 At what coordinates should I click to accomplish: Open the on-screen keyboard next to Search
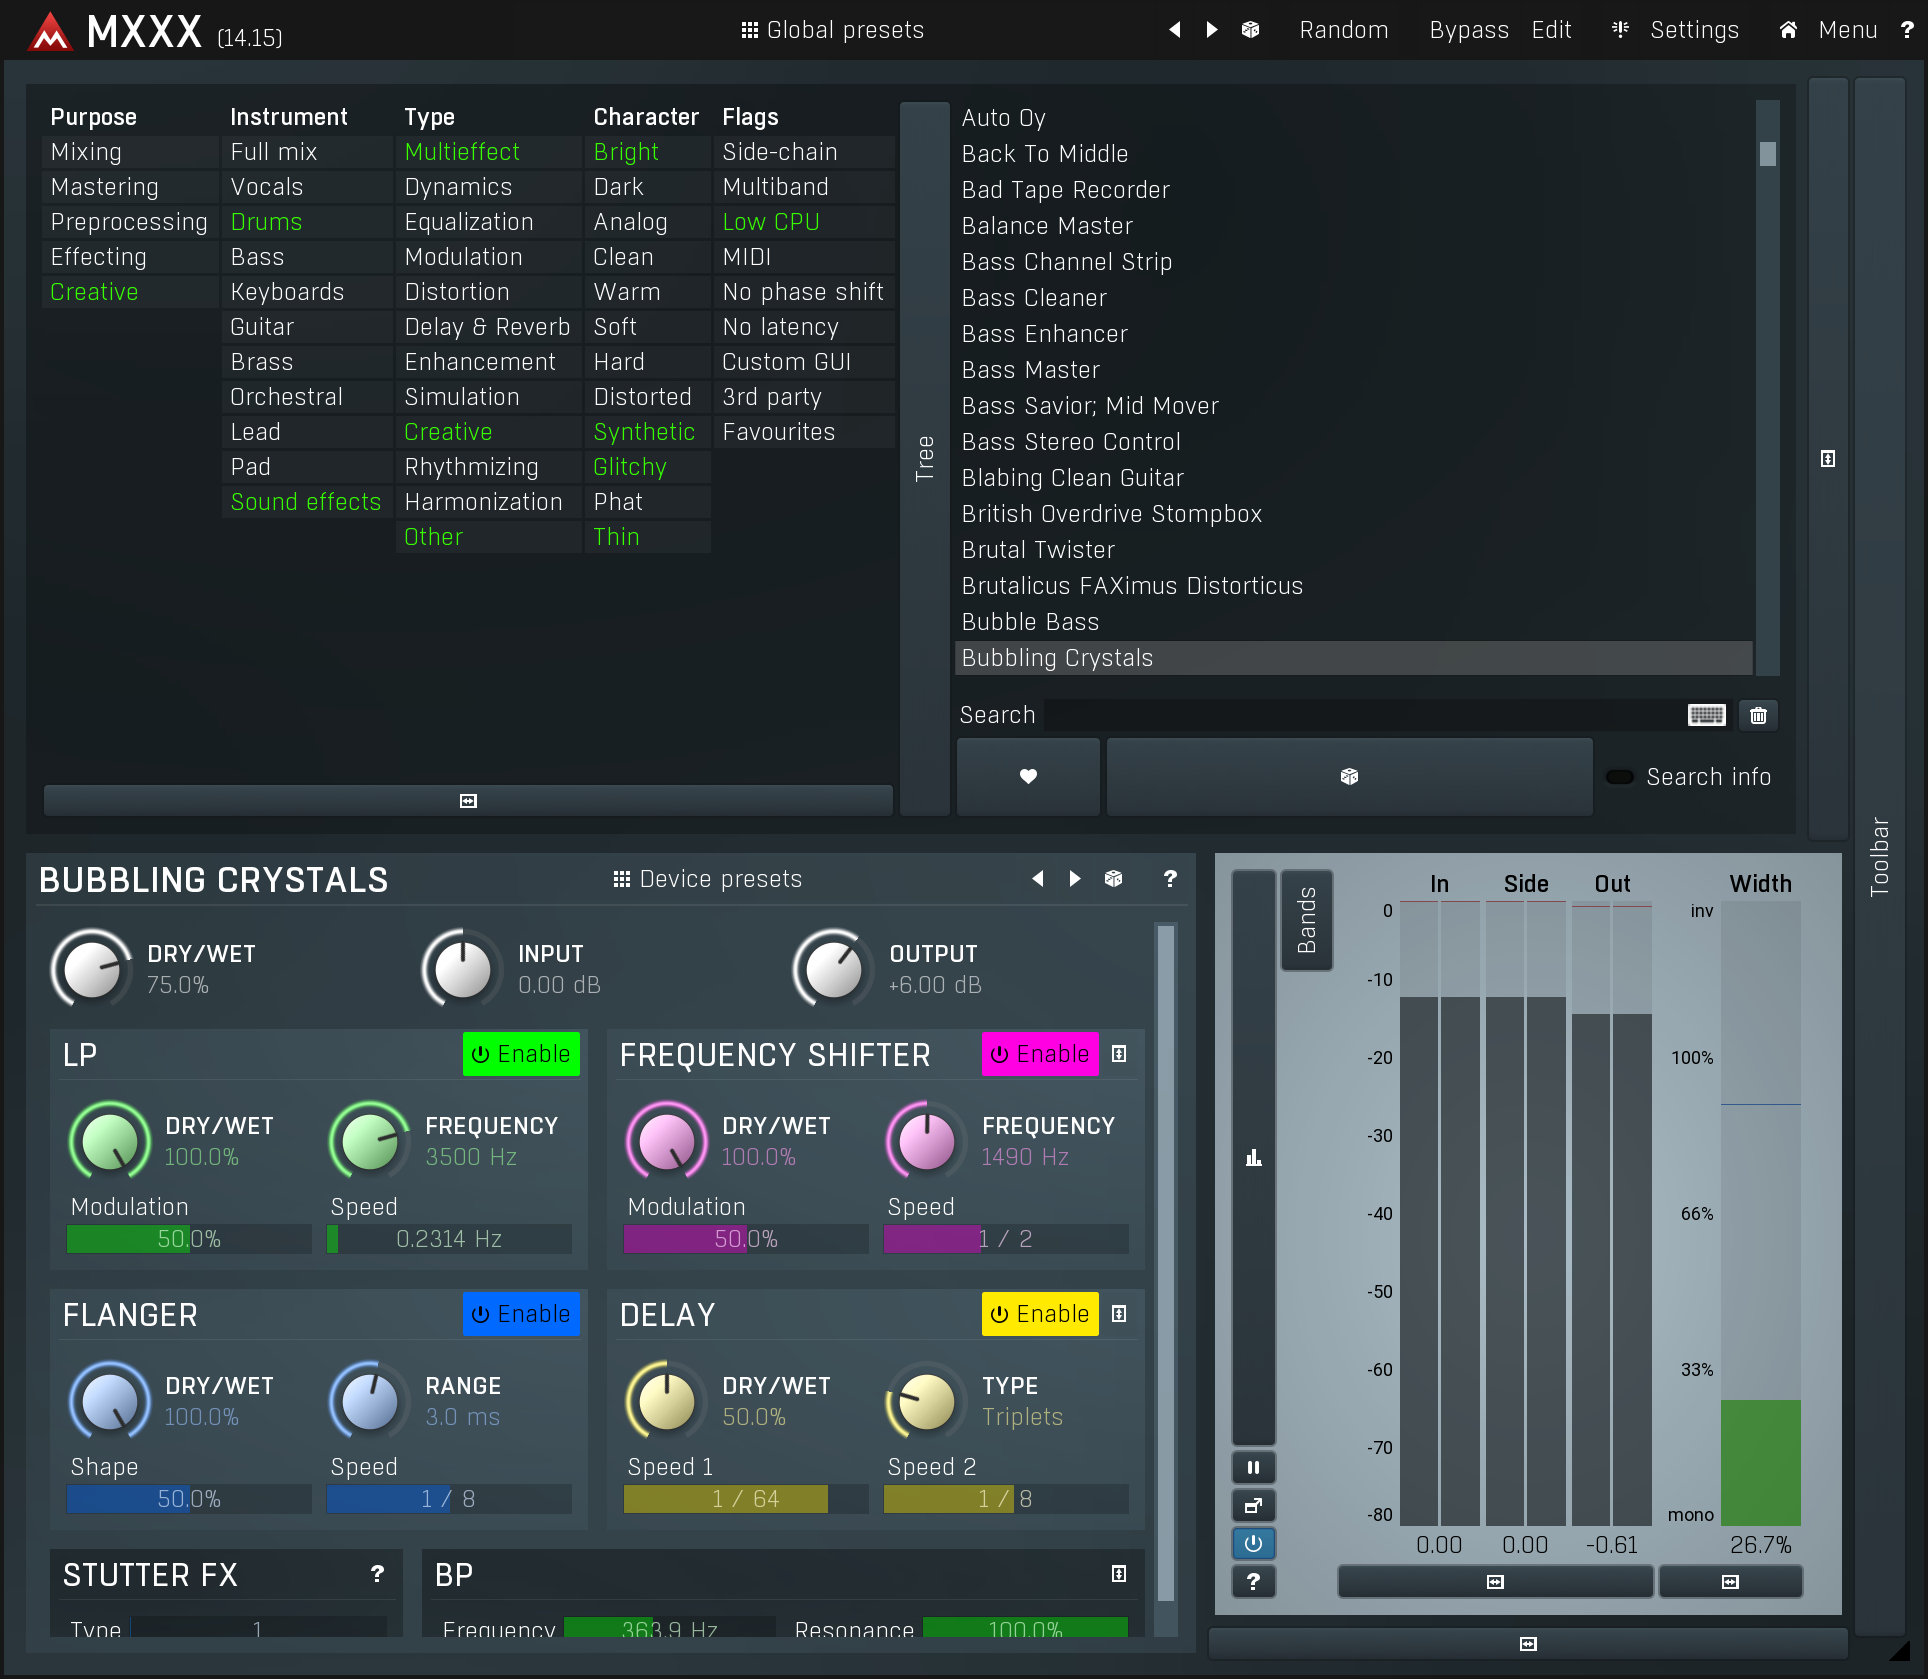click(1706, 715)
